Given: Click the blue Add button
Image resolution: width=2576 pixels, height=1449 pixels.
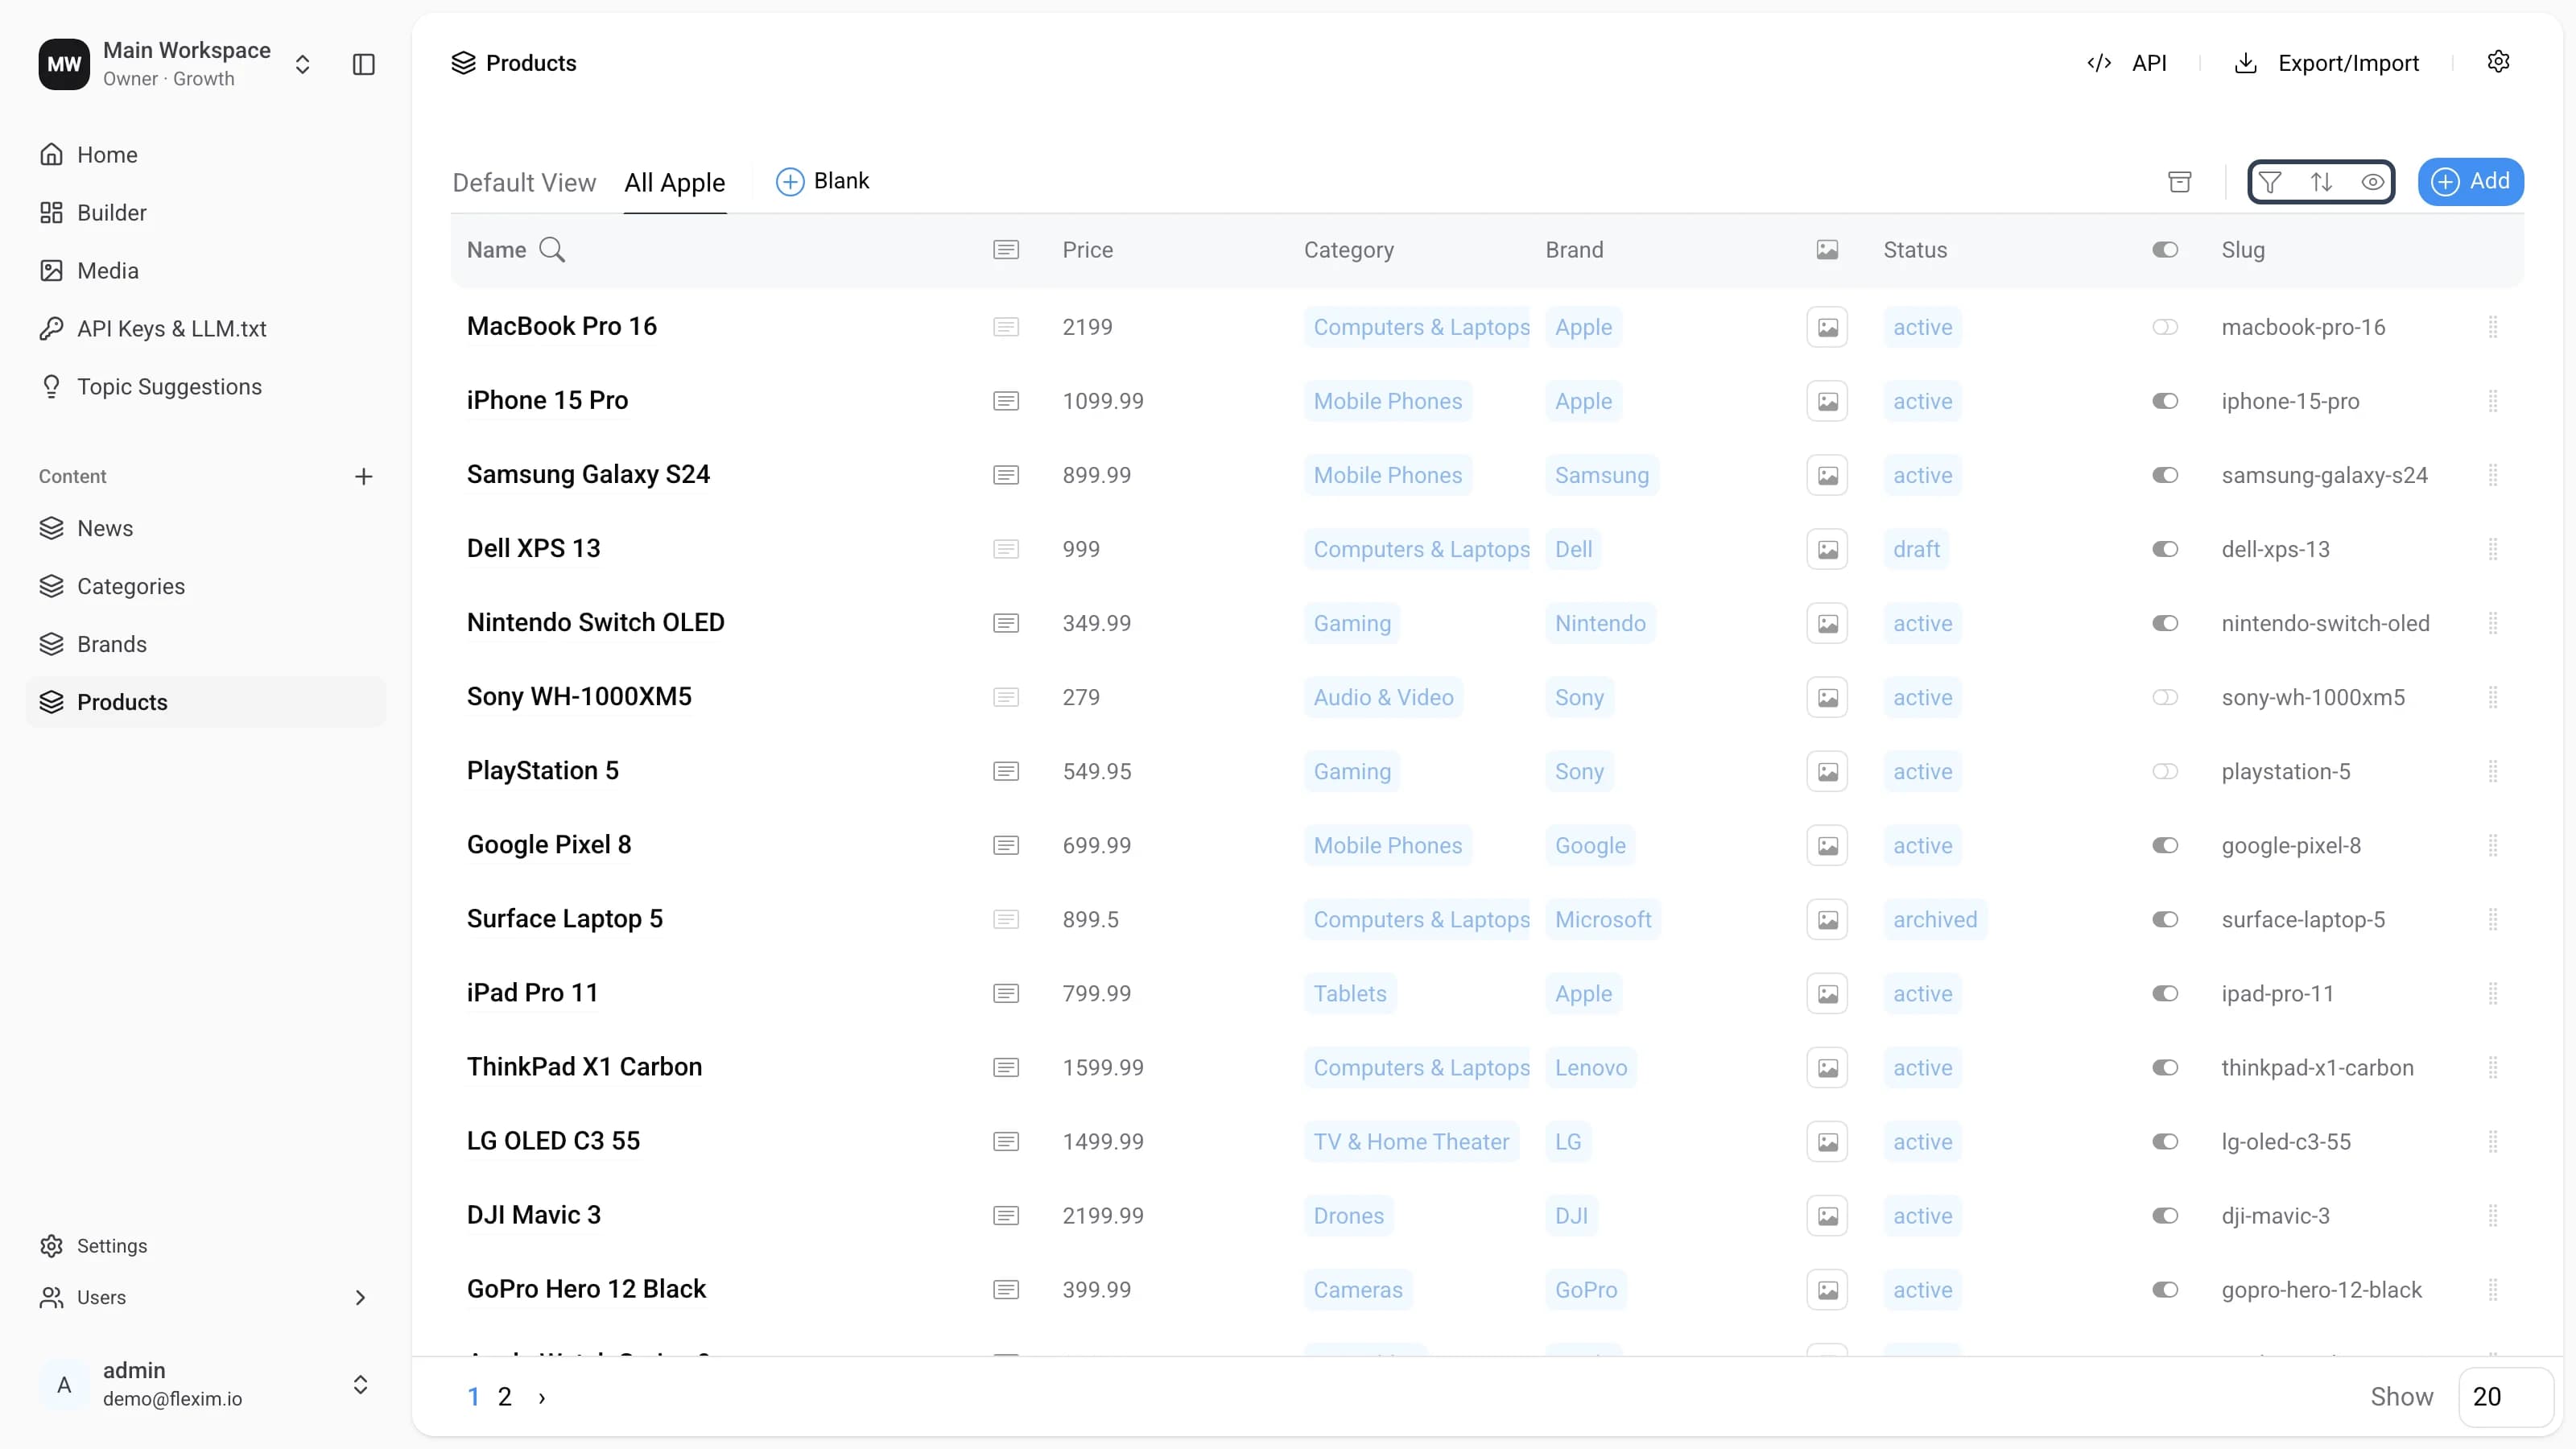Looking at the screenshot, I should pyautogui.click(x=2471, y=181).
